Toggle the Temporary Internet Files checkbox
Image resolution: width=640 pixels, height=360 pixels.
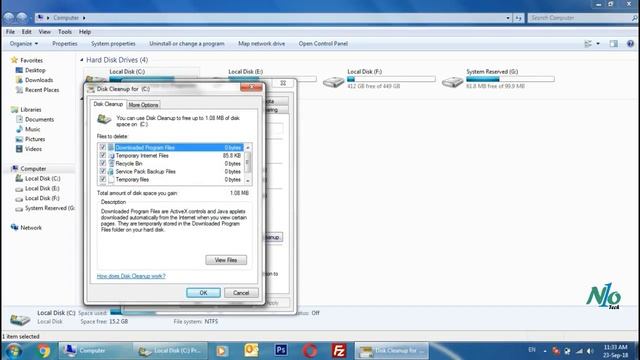coord(102,156)
